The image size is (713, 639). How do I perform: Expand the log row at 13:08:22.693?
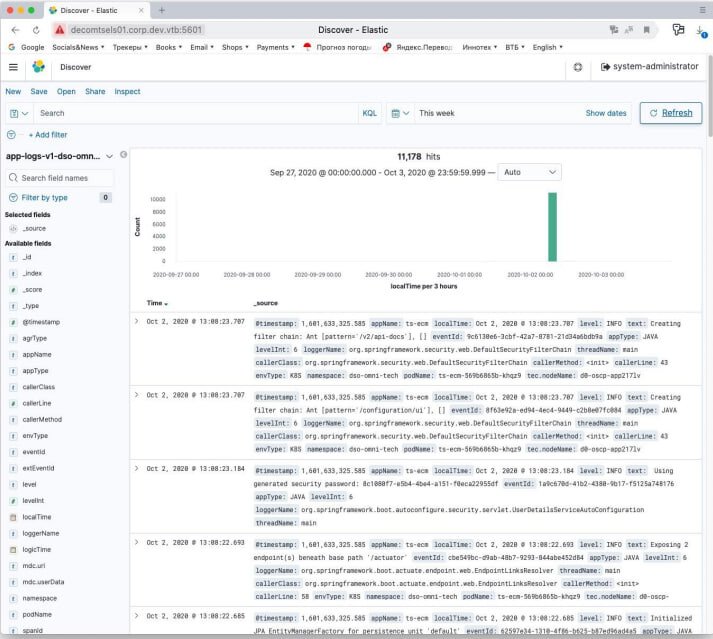click(136, 542)
